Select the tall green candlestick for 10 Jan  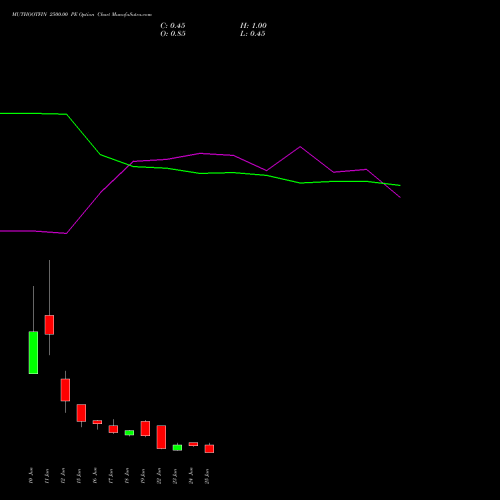(x=33, y=352)
